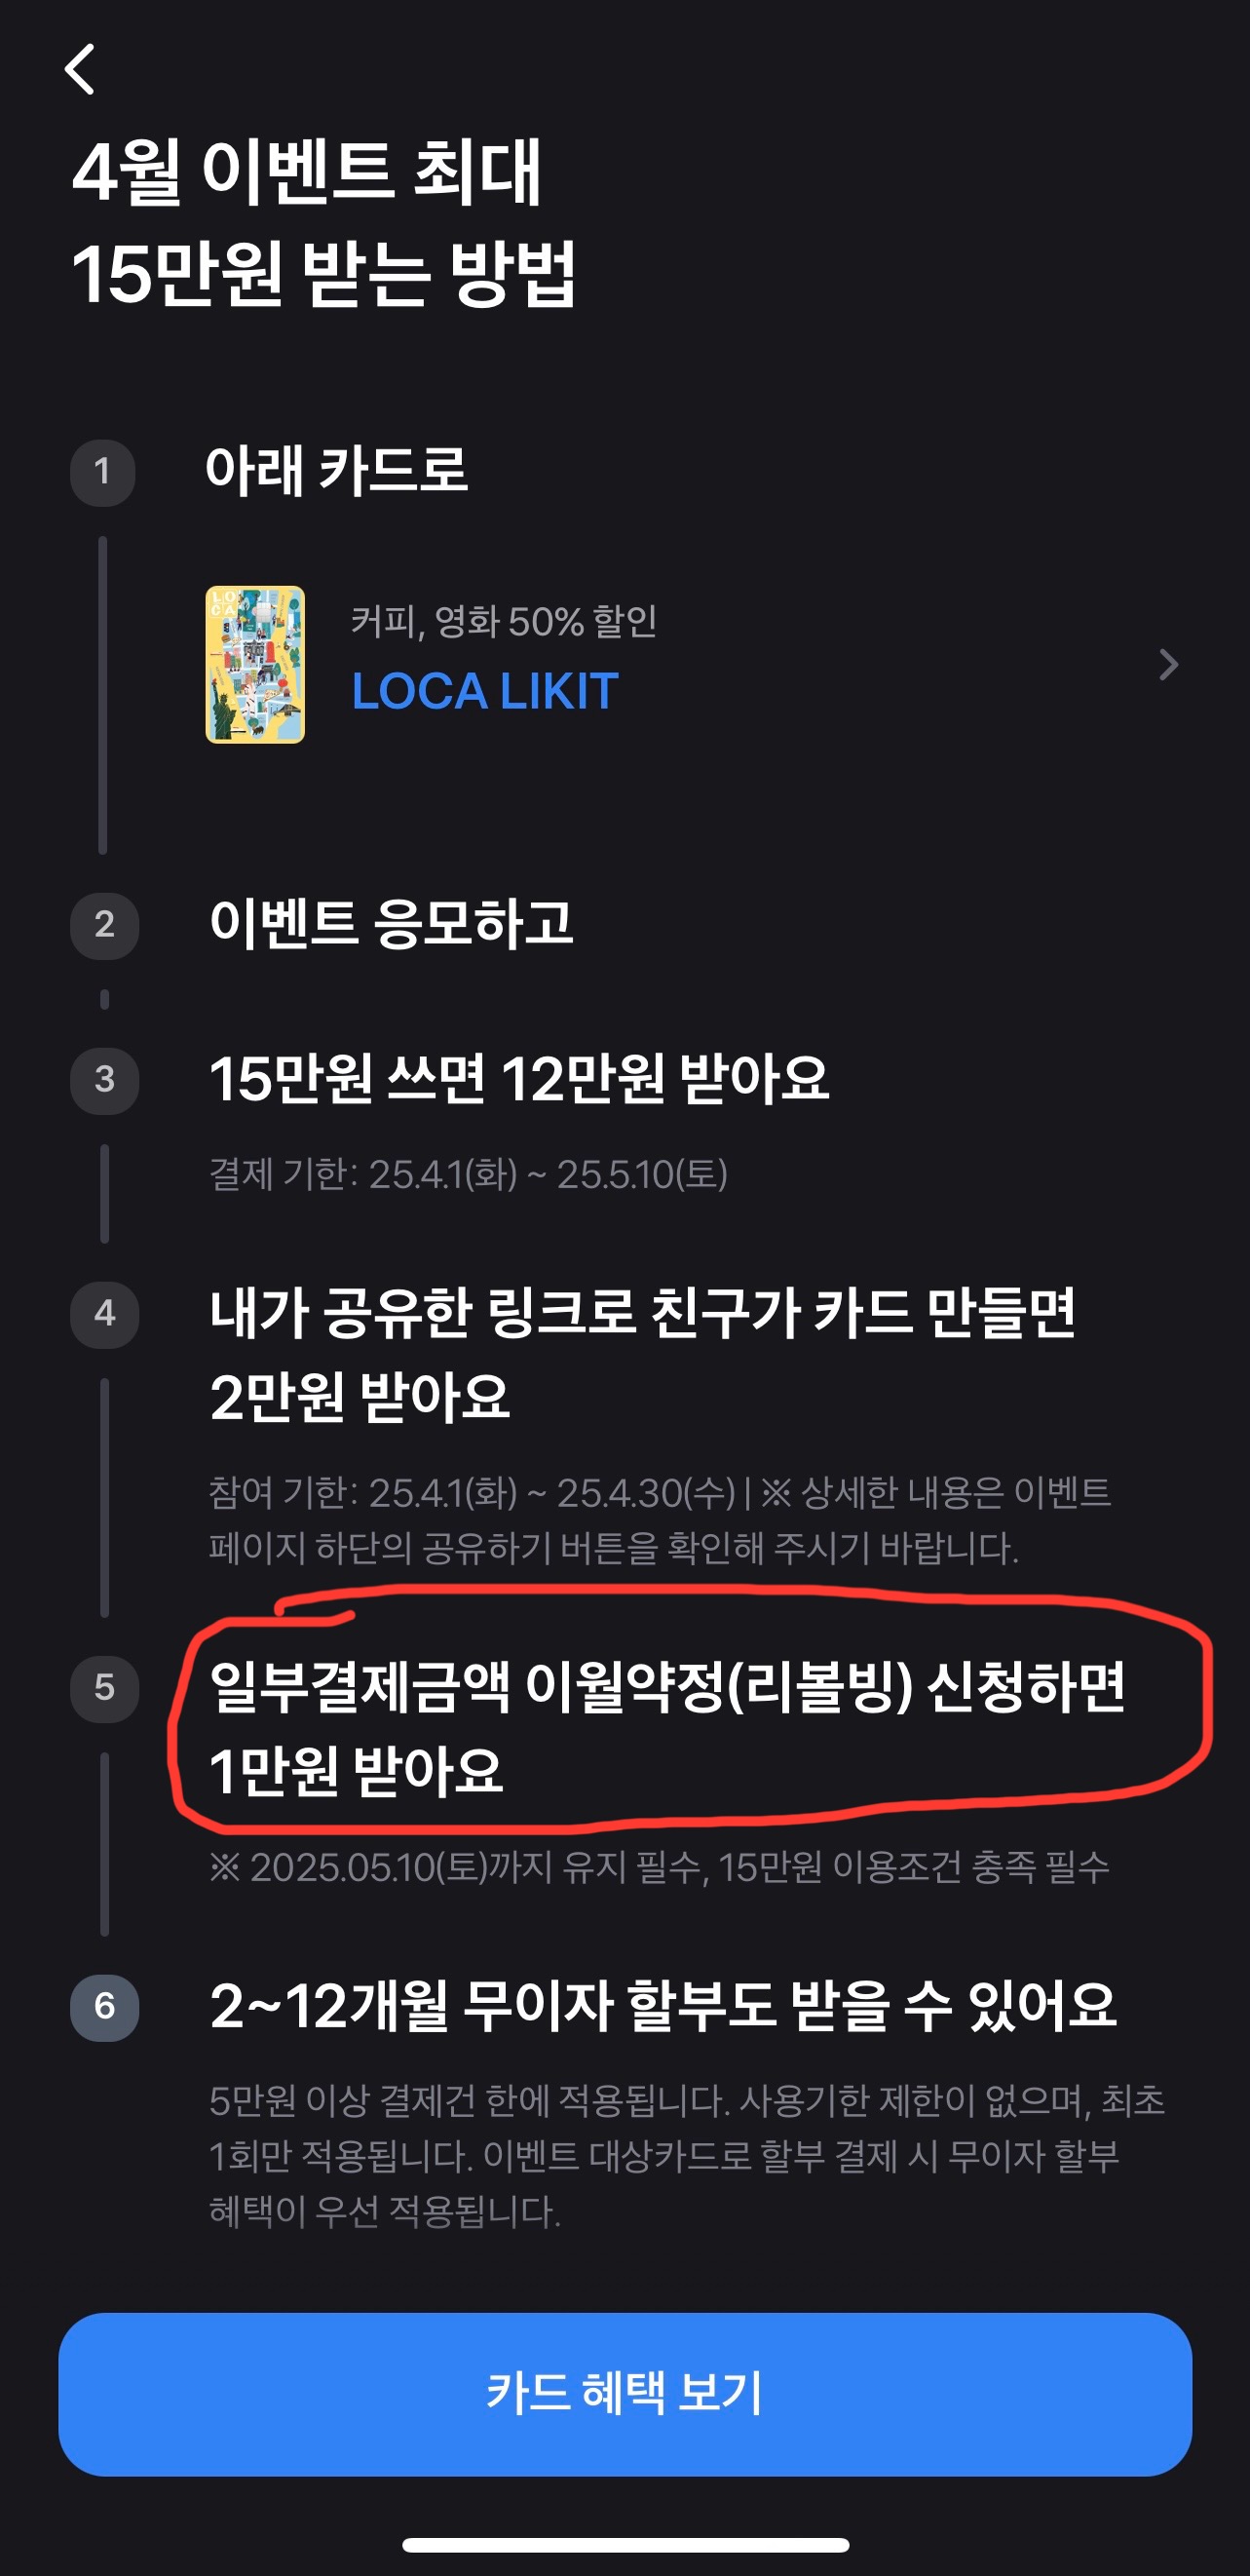The height and width of the screenshot is (2576, 1250).
Task: Tap the 카드 혜택 보기 button
Action: [x=625, y=2394]
